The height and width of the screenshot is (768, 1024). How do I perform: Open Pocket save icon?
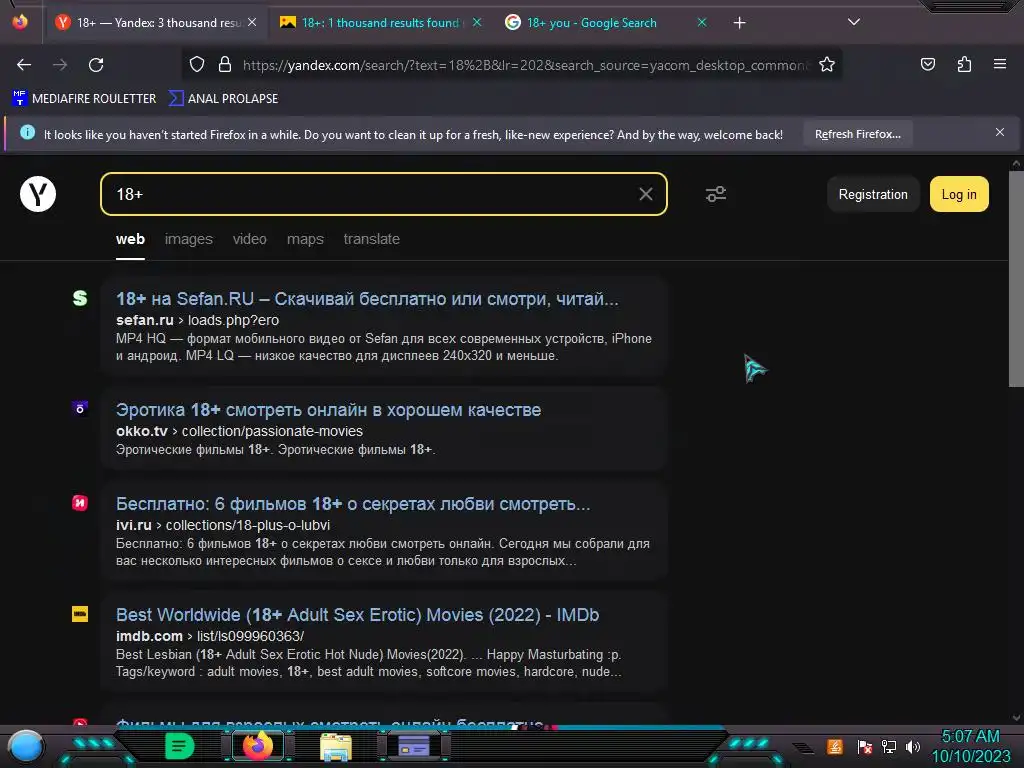point(927,64)
